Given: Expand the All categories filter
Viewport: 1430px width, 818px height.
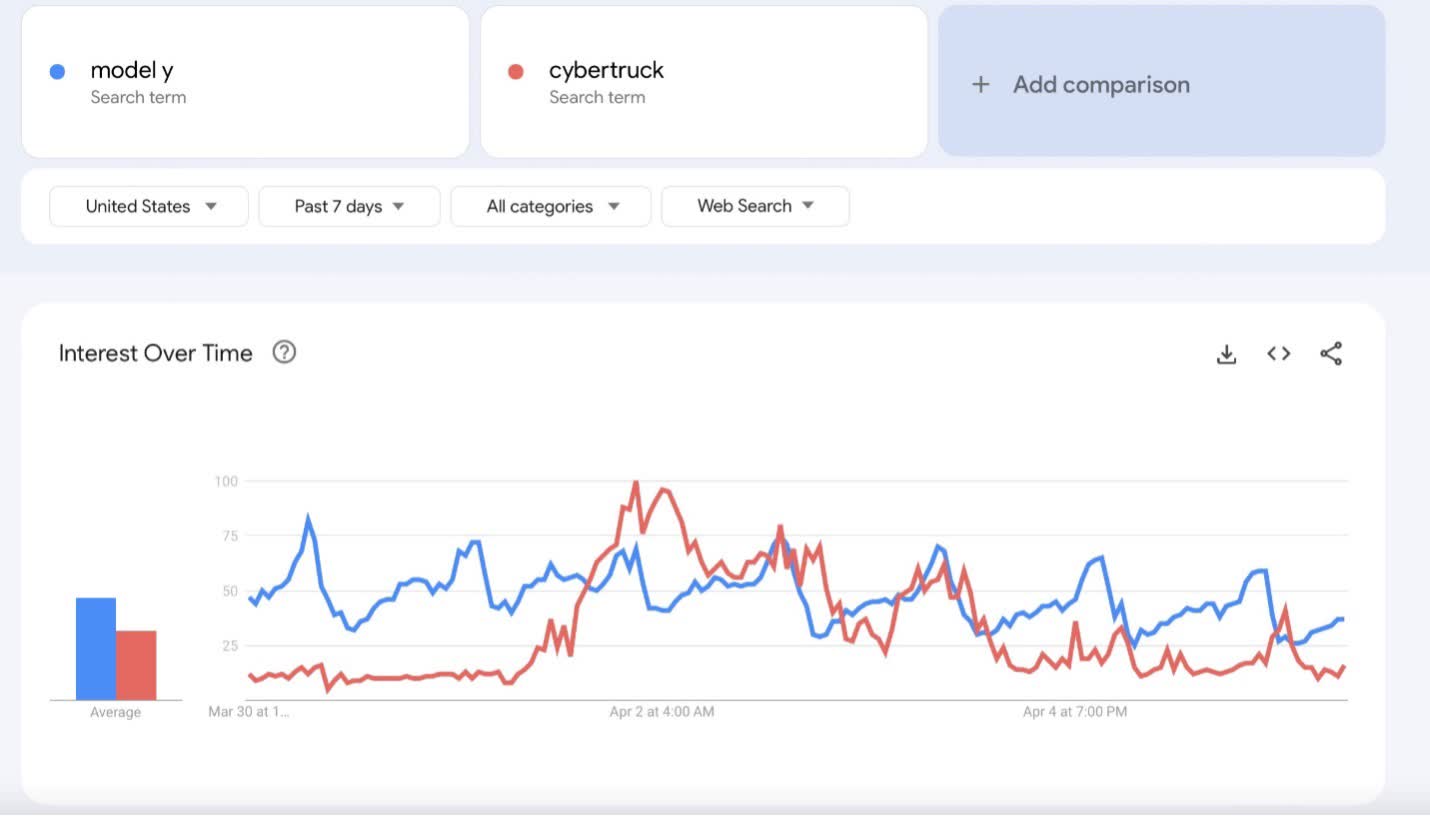Looking at the screenshot, I should click(x=551, y=206).
